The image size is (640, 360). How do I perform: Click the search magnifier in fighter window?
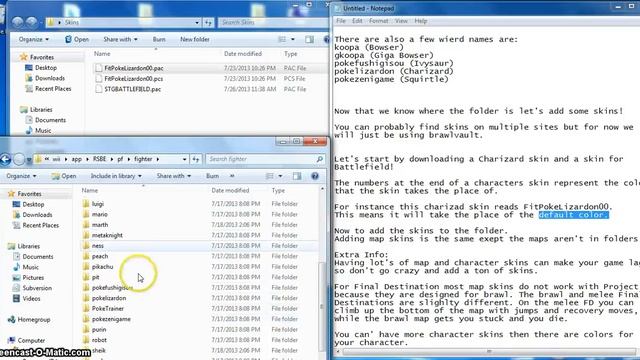point(320,159)
